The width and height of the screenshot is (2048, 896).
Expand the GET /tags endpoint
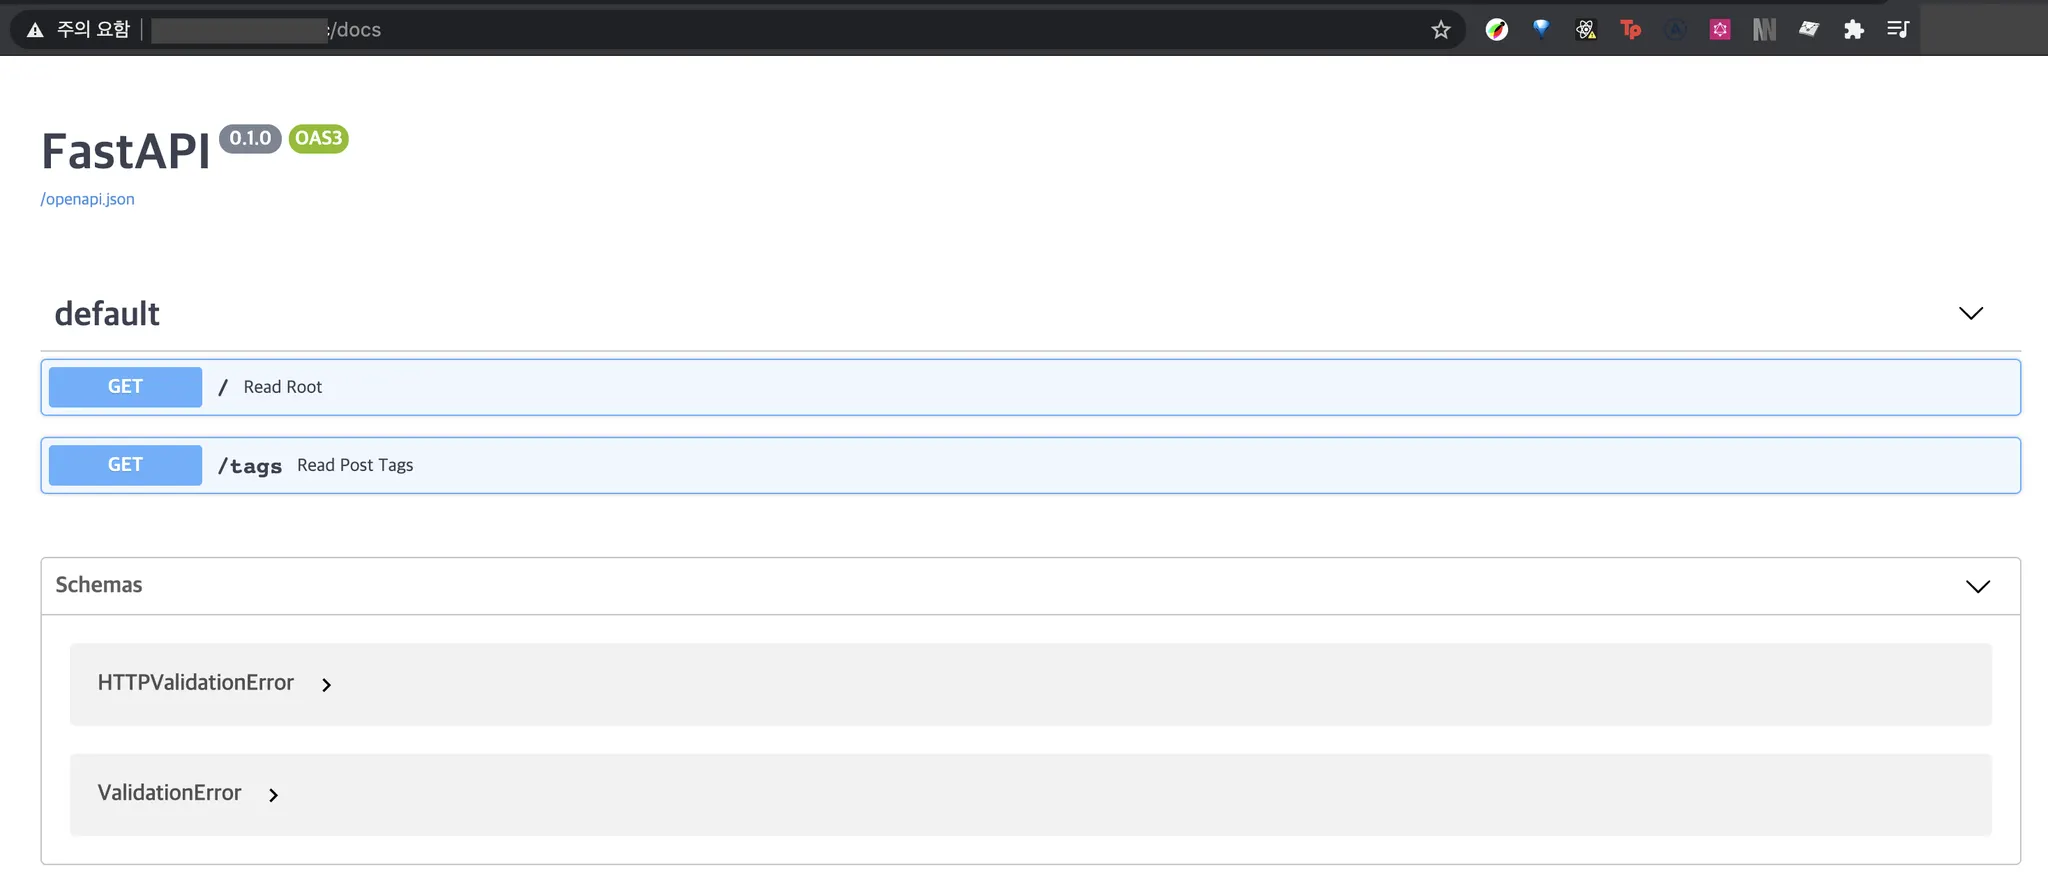pos(1030,465)
